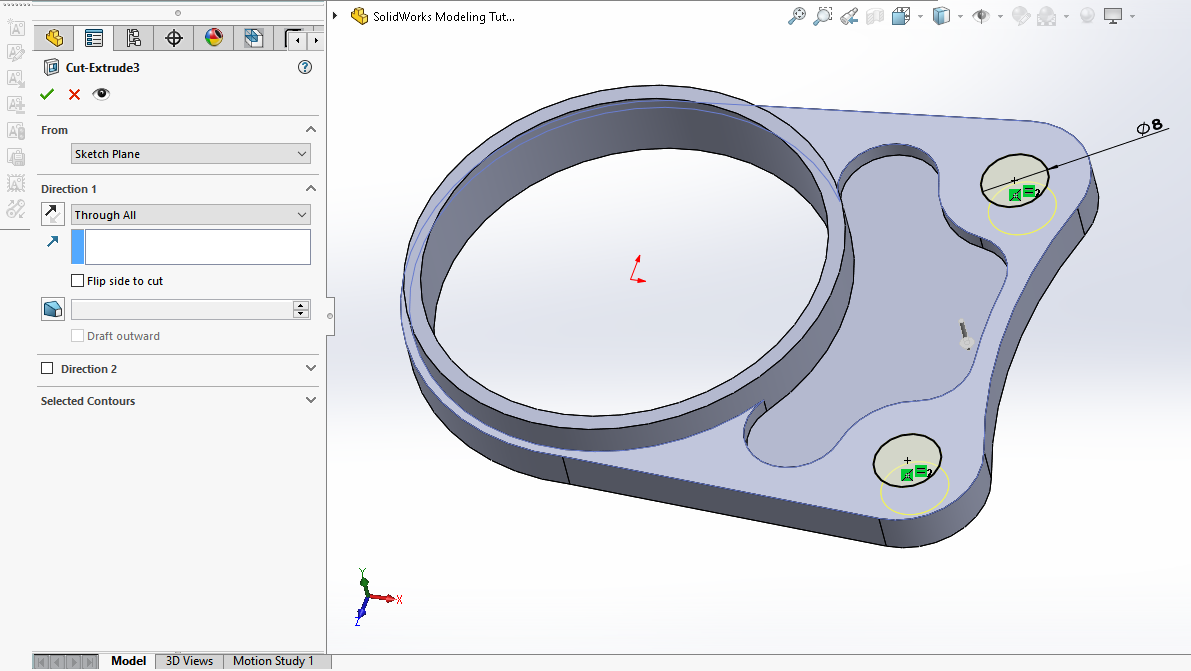Toggle the detailed preview eye icon
Image resolution: width=1191 pixels, height=671 pixels.
pos(101,94)
